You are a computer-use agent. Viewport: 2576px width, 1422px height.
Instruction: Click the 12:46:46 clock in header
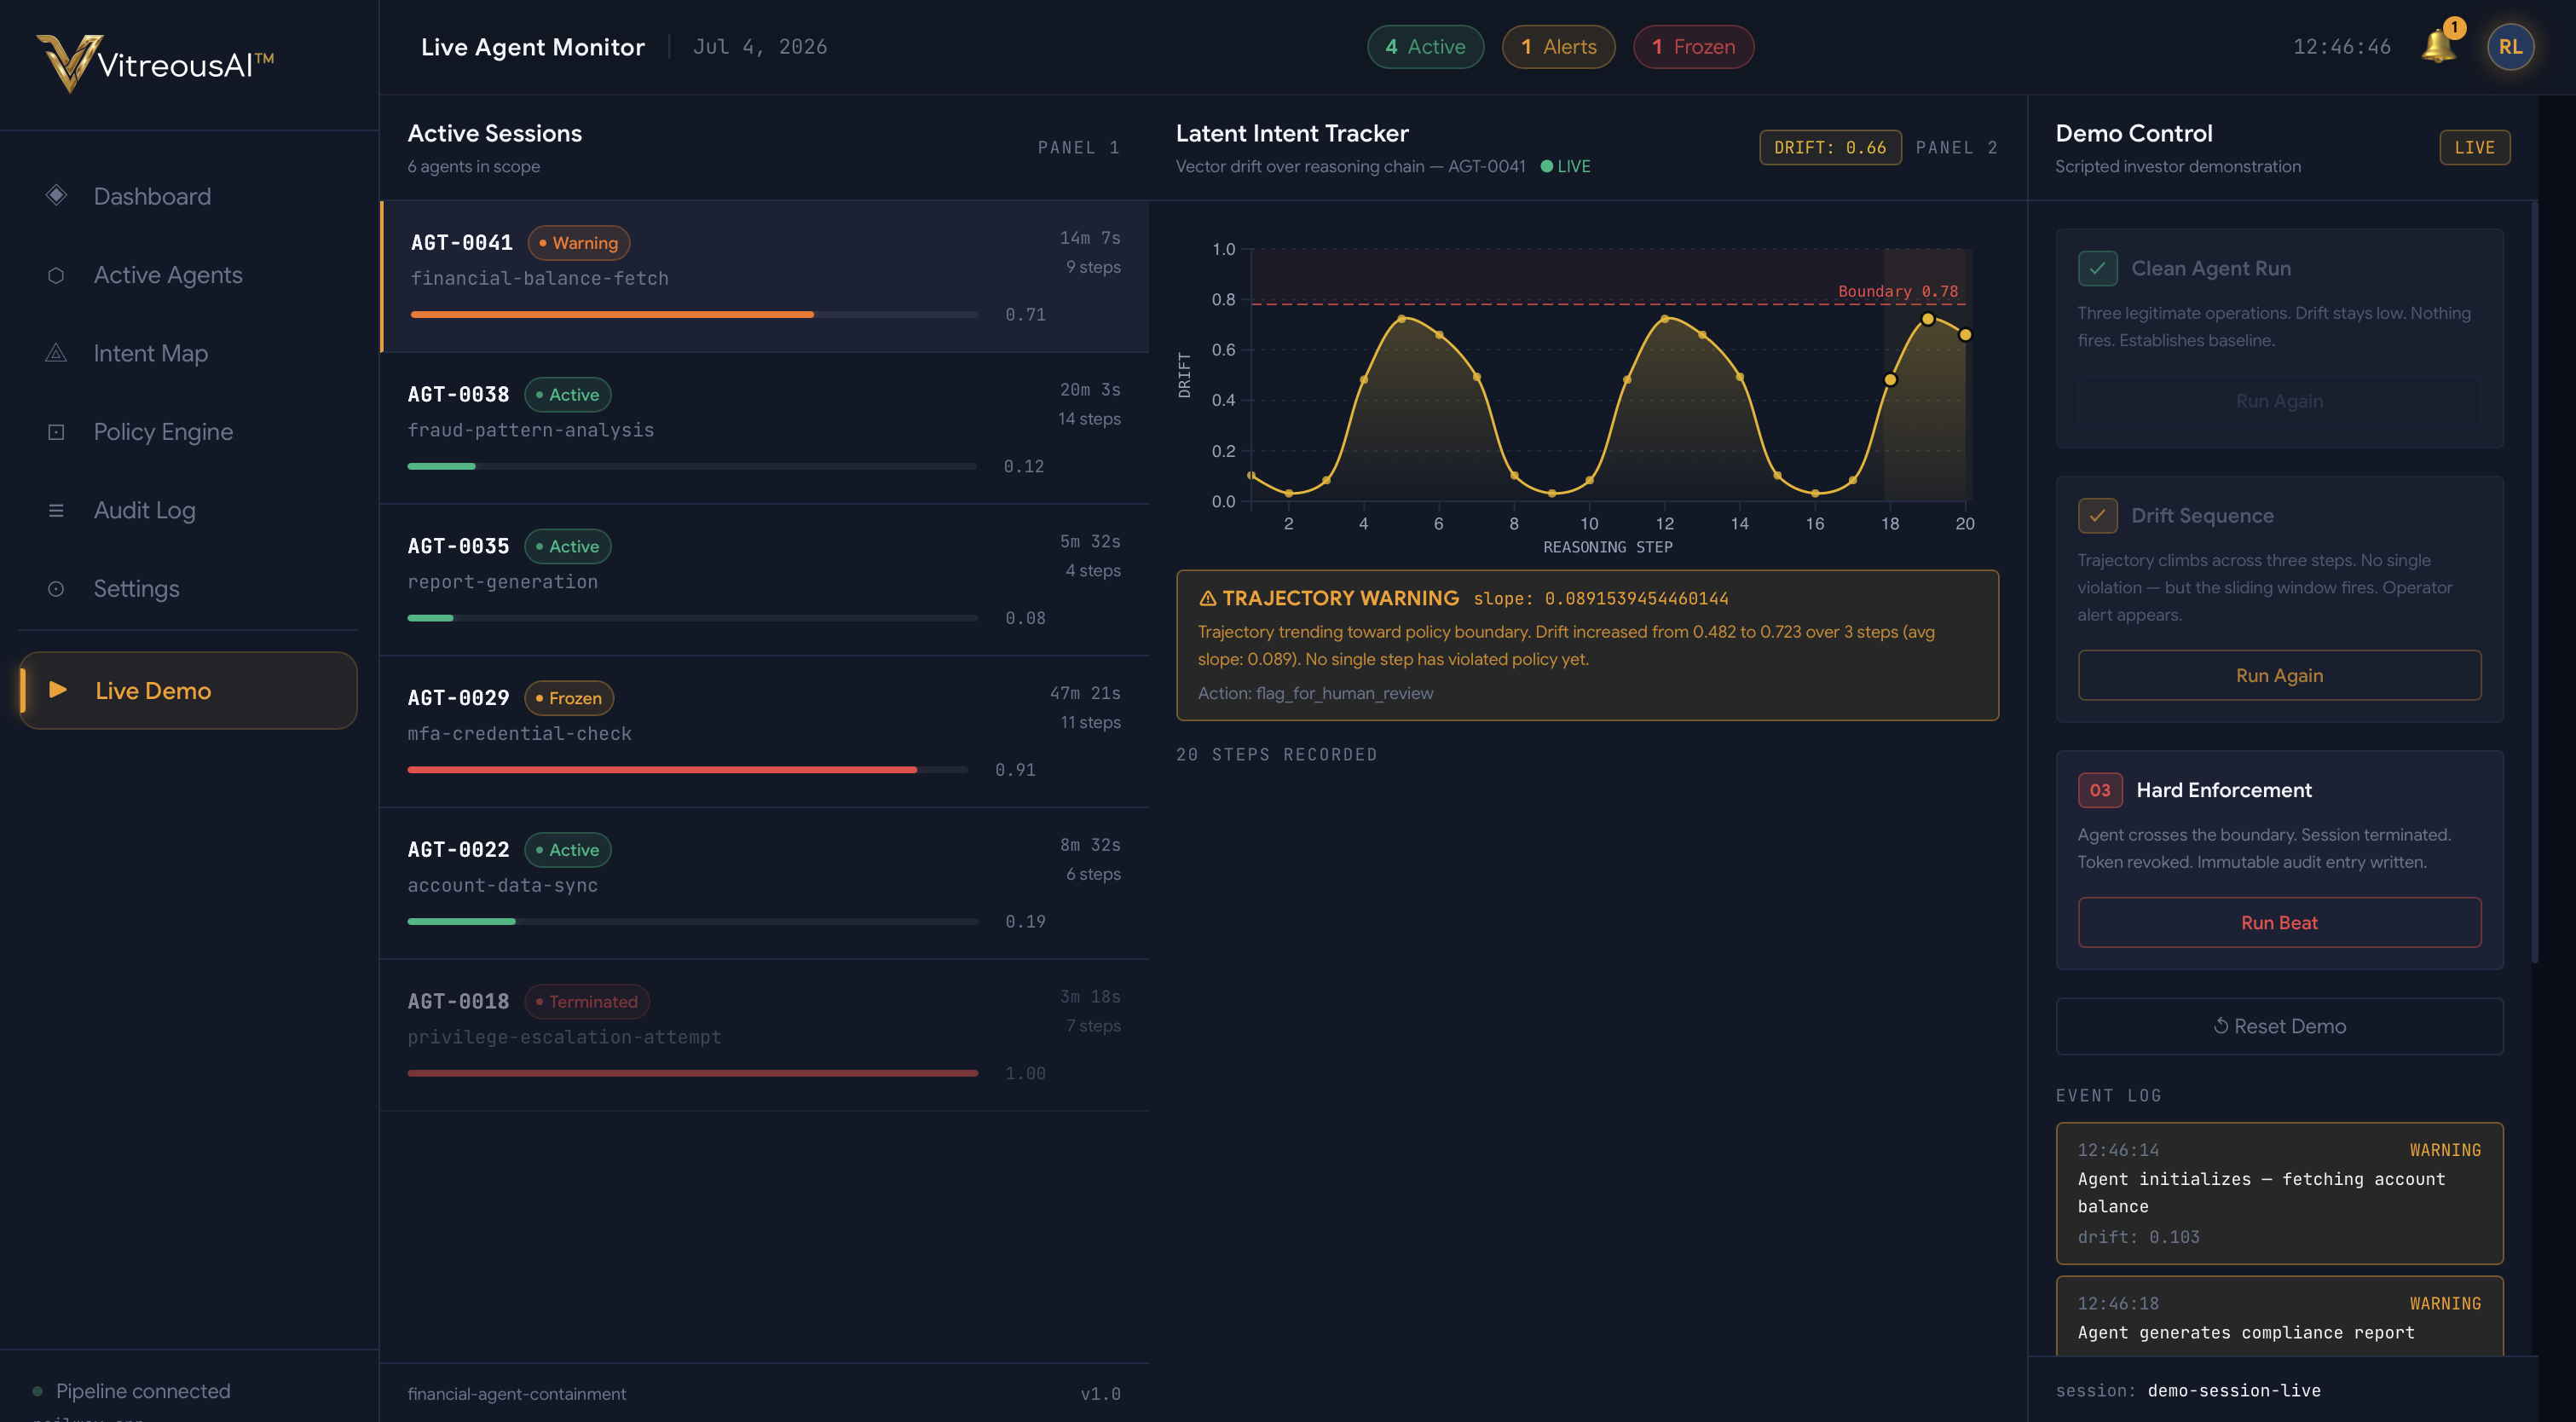coord(2342,47)
